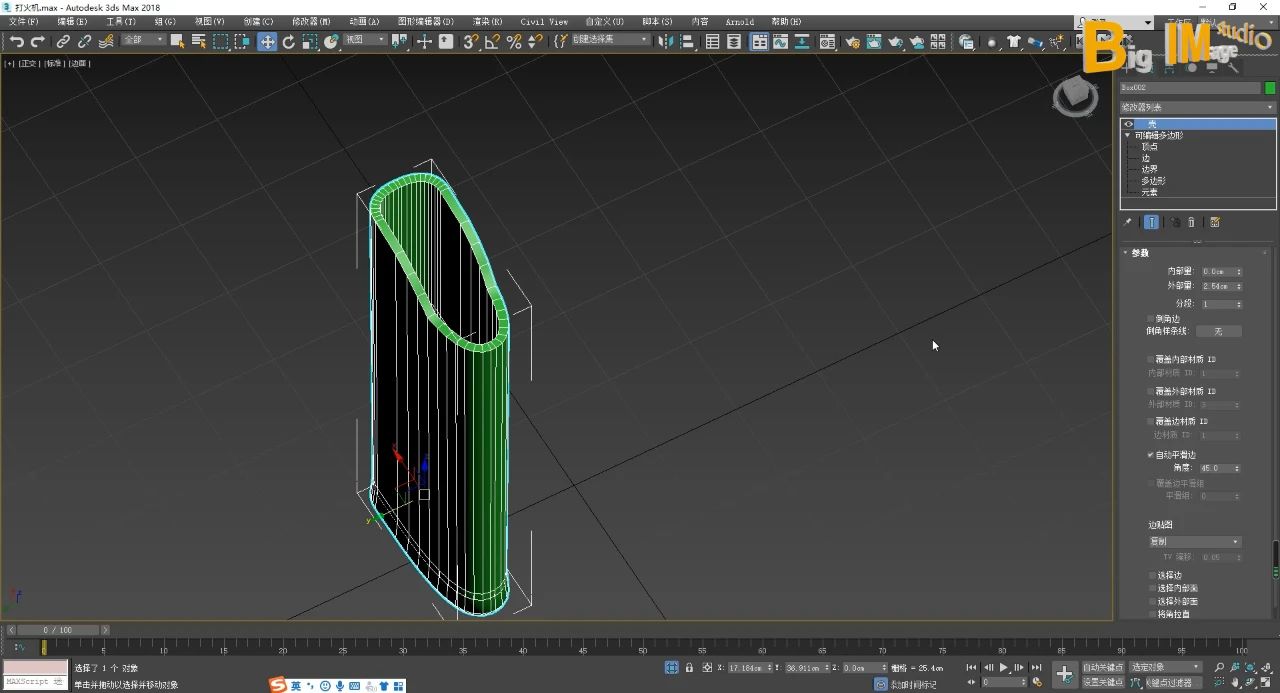The width and height of the screenshot is (1280, 693).
Task: Open the 全部 selection filter dropdown
Action: [x=143, y=40]
